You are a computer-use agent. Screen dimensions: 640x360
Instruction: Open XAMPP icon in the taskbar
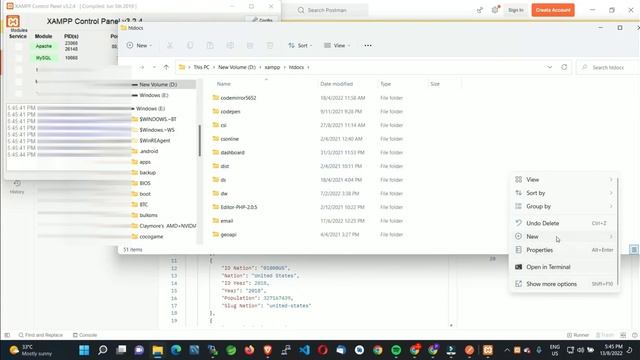point(488,350)
